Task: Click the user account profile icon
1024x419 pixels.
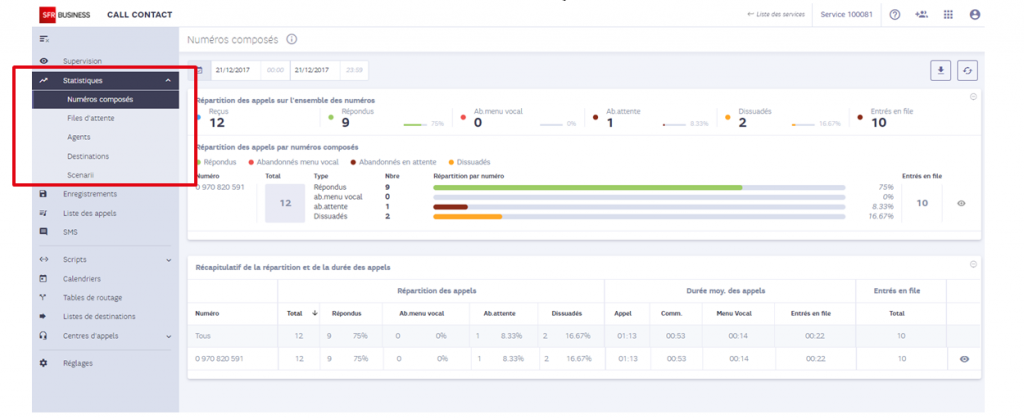Action: (975, 14)
